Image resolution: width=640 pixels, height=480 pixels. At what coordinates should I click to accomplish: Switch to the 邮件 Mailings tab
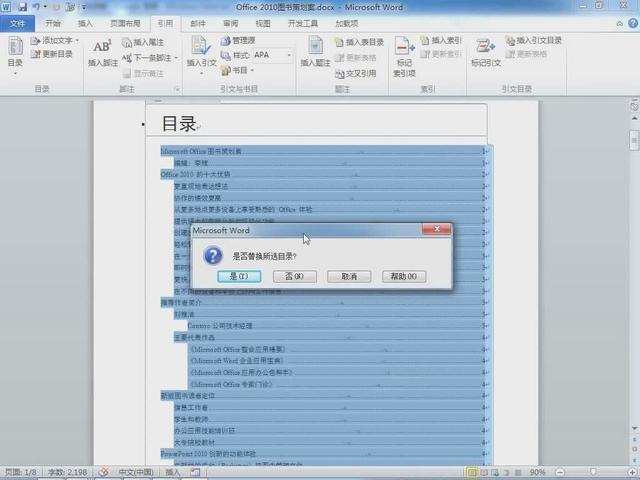coord(198,24)
